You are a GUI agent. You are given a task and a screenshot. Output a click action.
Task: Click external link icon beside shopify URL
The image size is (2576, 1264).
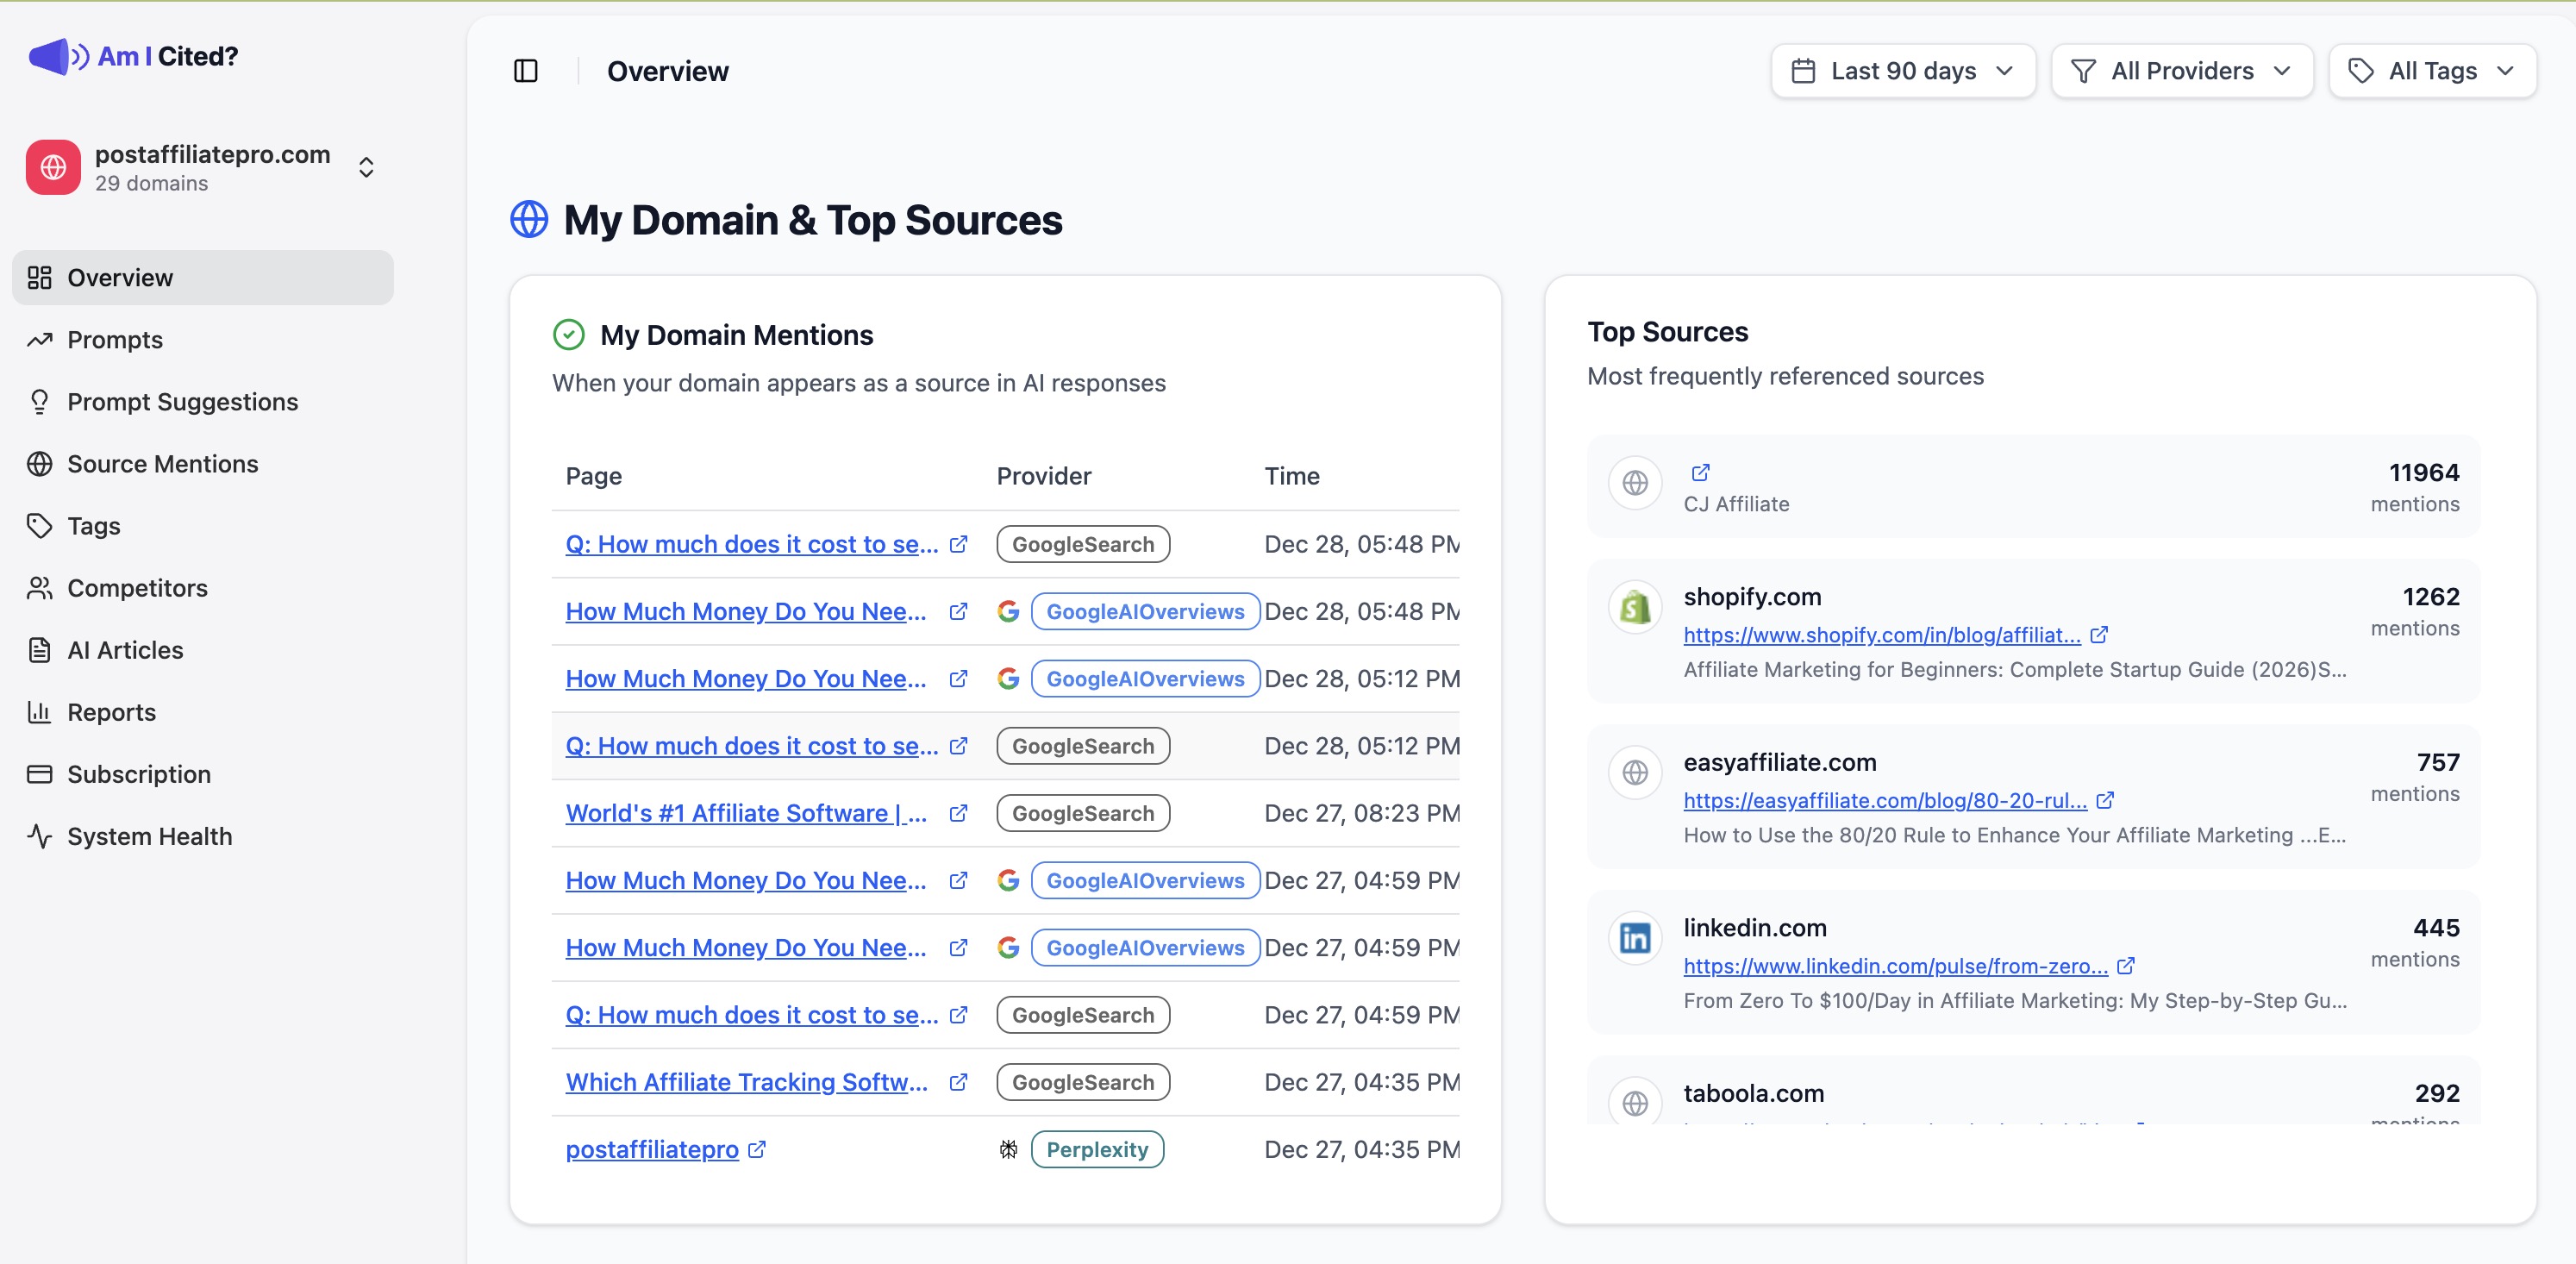(2099, 635)
